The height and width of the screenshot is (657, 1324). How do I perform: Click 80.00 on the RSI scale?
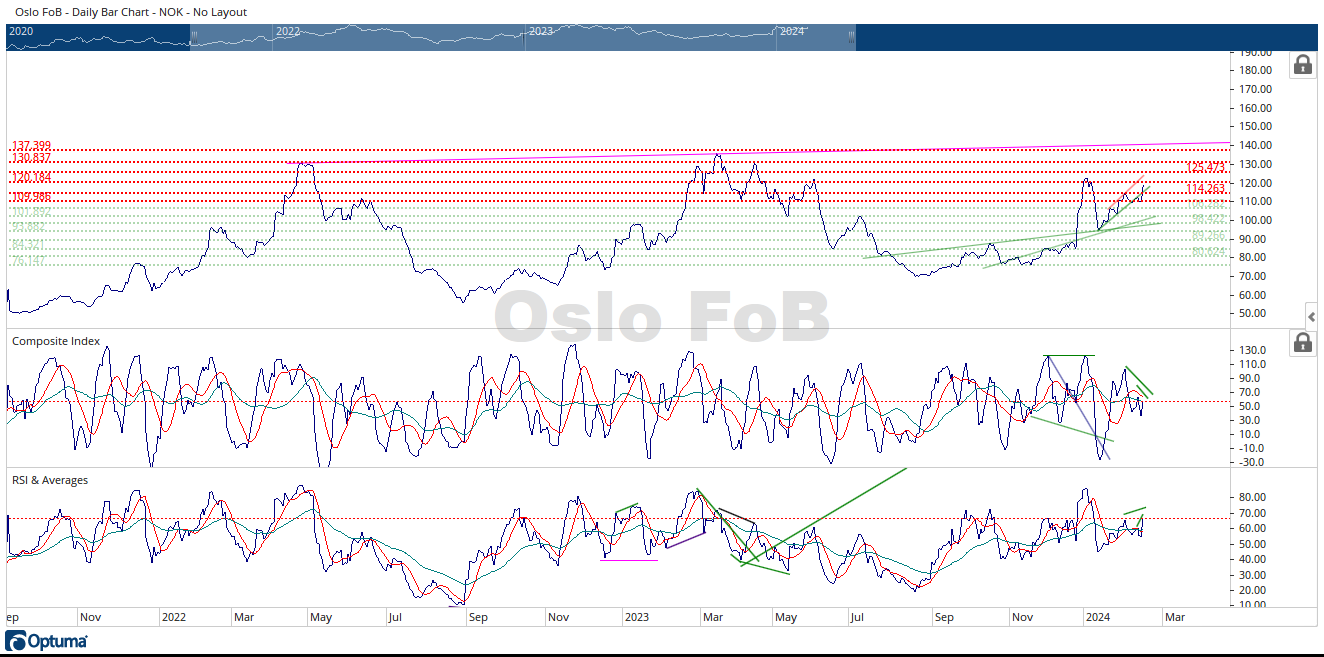coord(1255,497)
